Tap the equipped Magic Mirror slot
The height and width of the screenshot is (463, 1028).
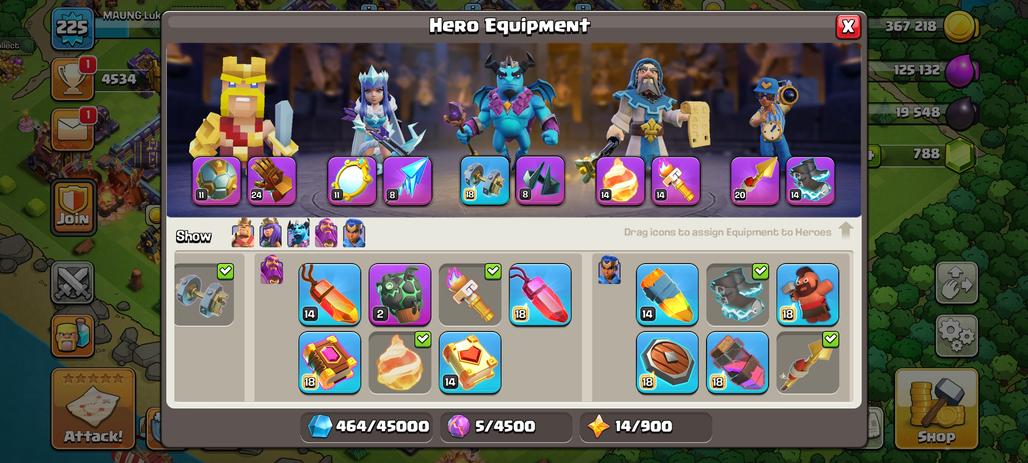(352, 180)
